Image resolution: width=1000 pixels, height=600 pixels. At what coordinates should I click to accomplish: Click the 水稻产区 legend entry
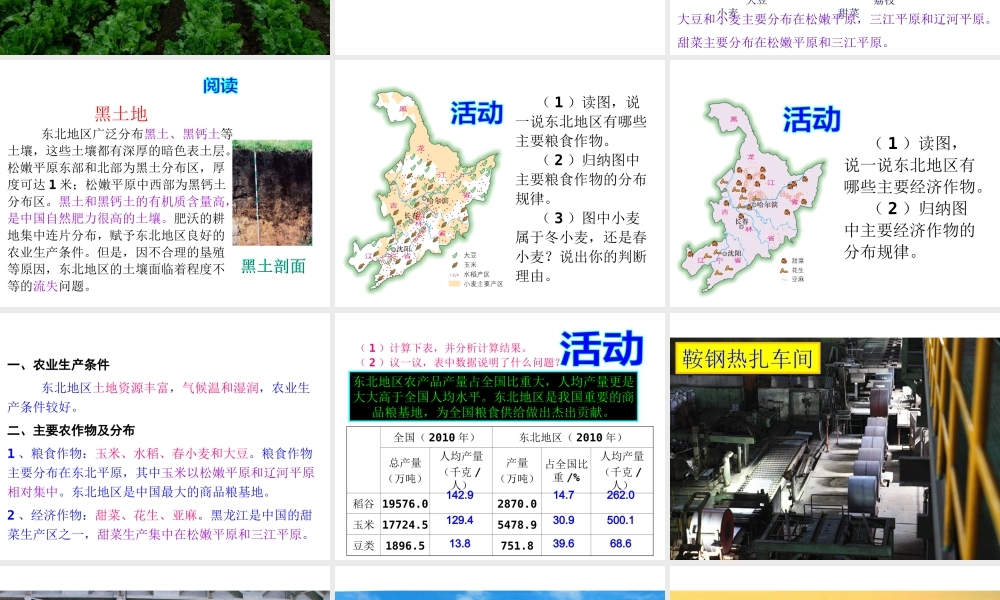tap(471, 274)
